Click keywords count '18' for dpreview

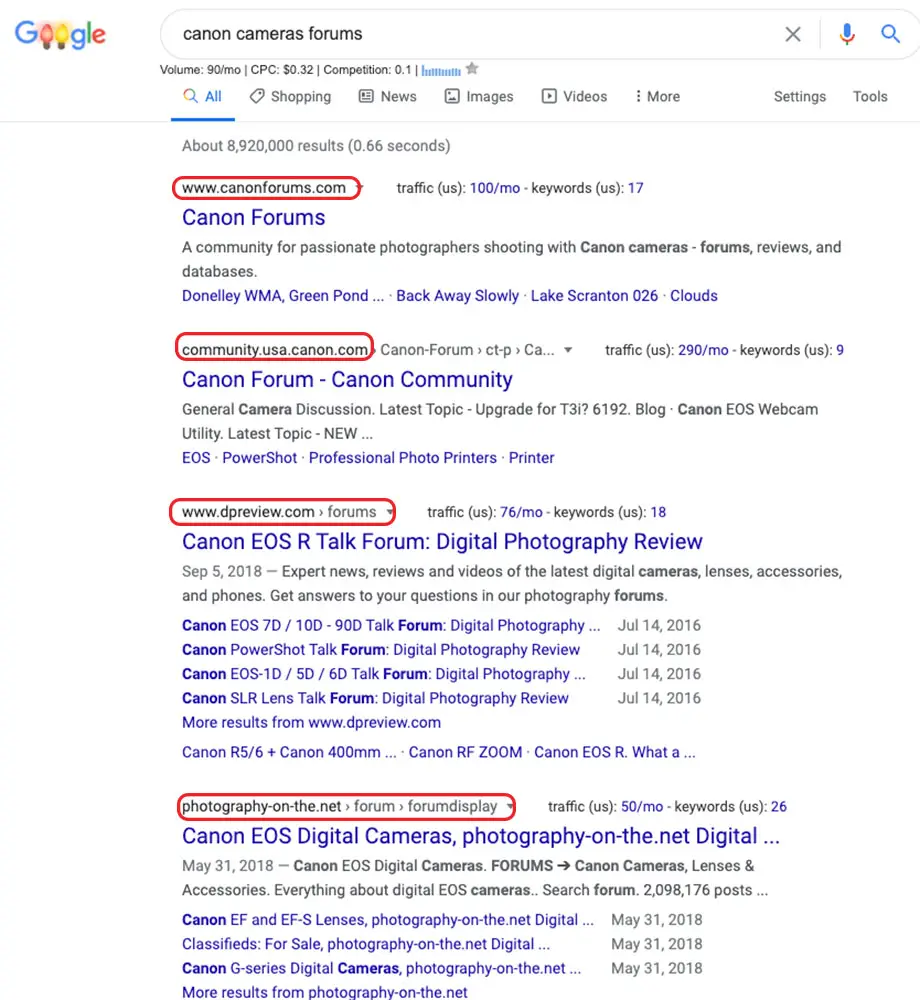658,512
